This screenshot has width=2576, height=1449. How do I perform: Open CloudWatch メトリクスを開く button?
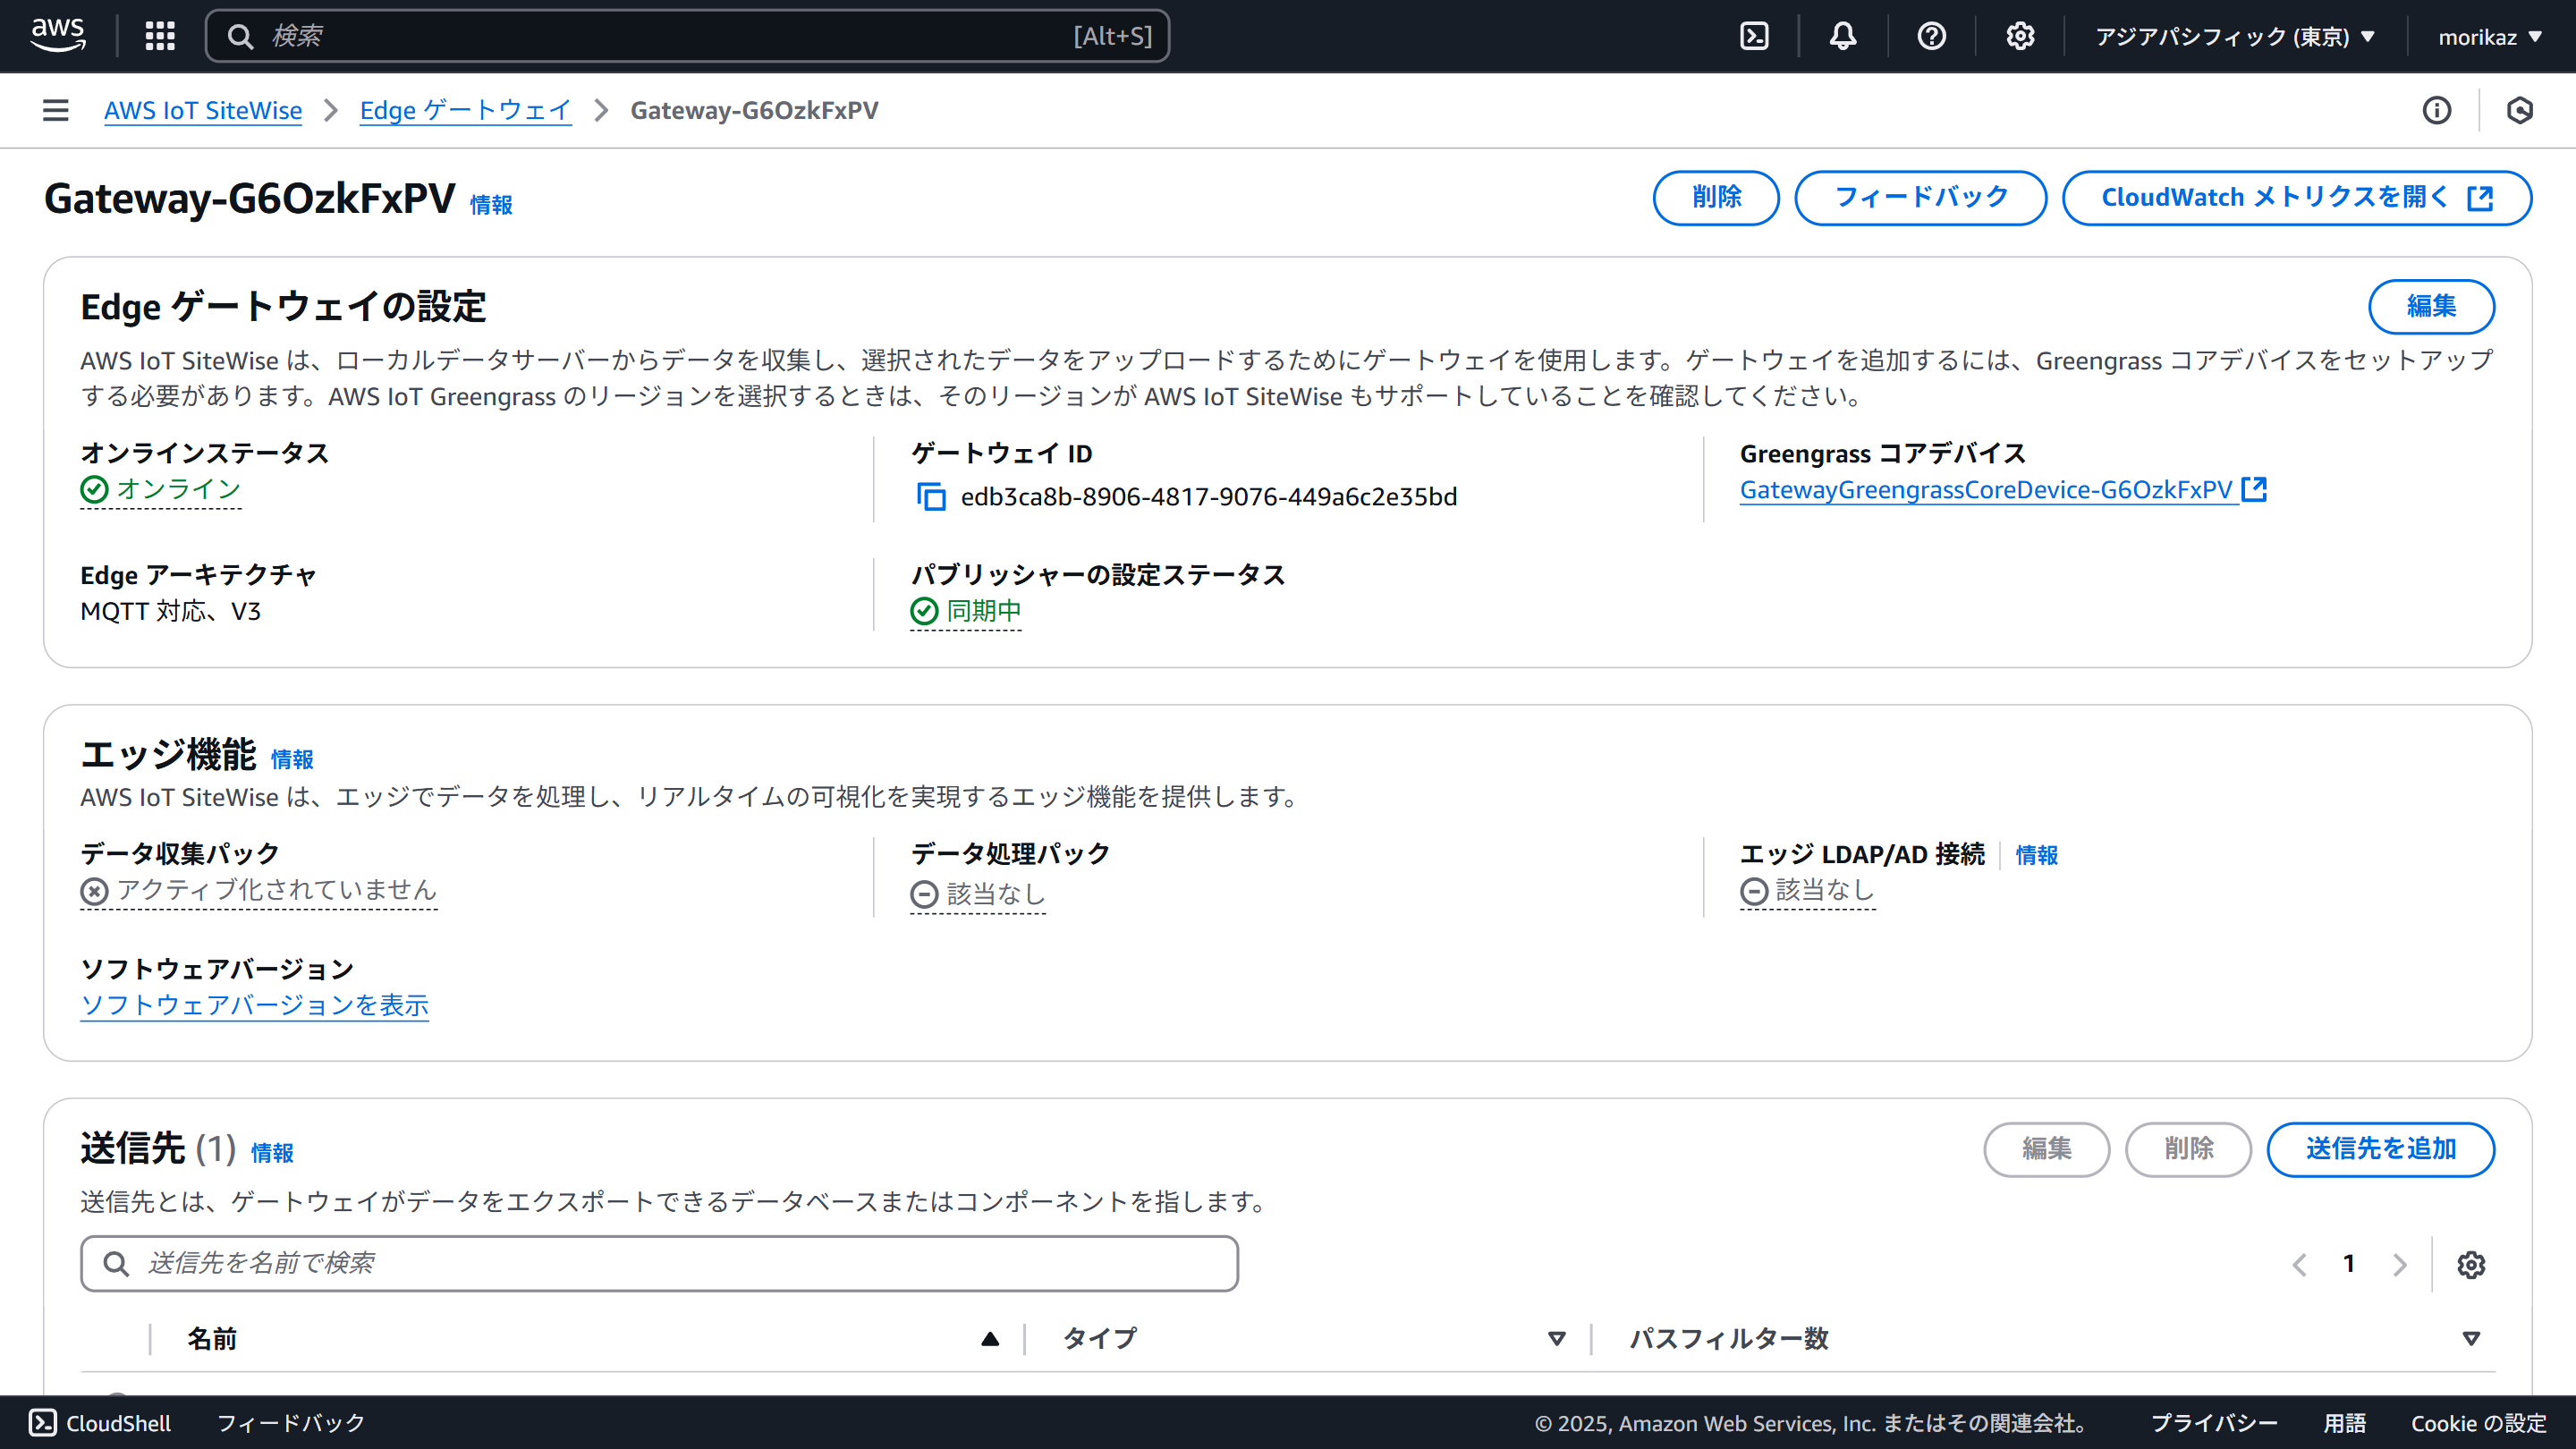(x=2297, y=198)
